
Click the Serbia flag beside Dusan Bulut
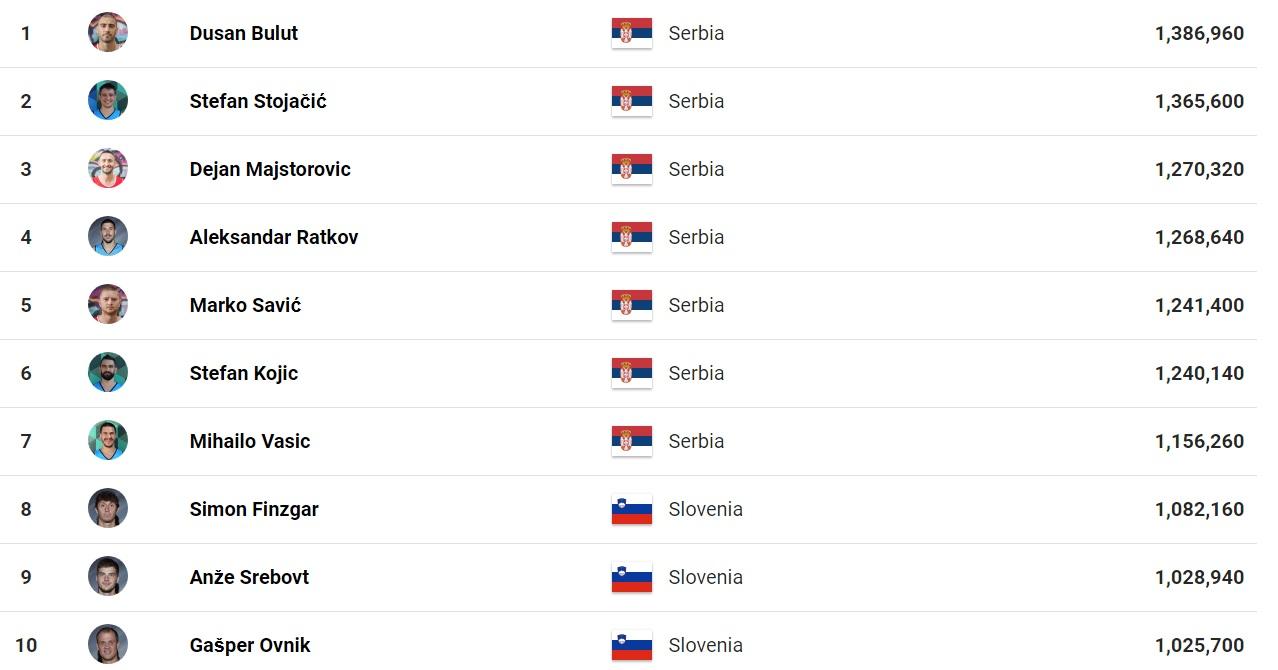[632, 33]
